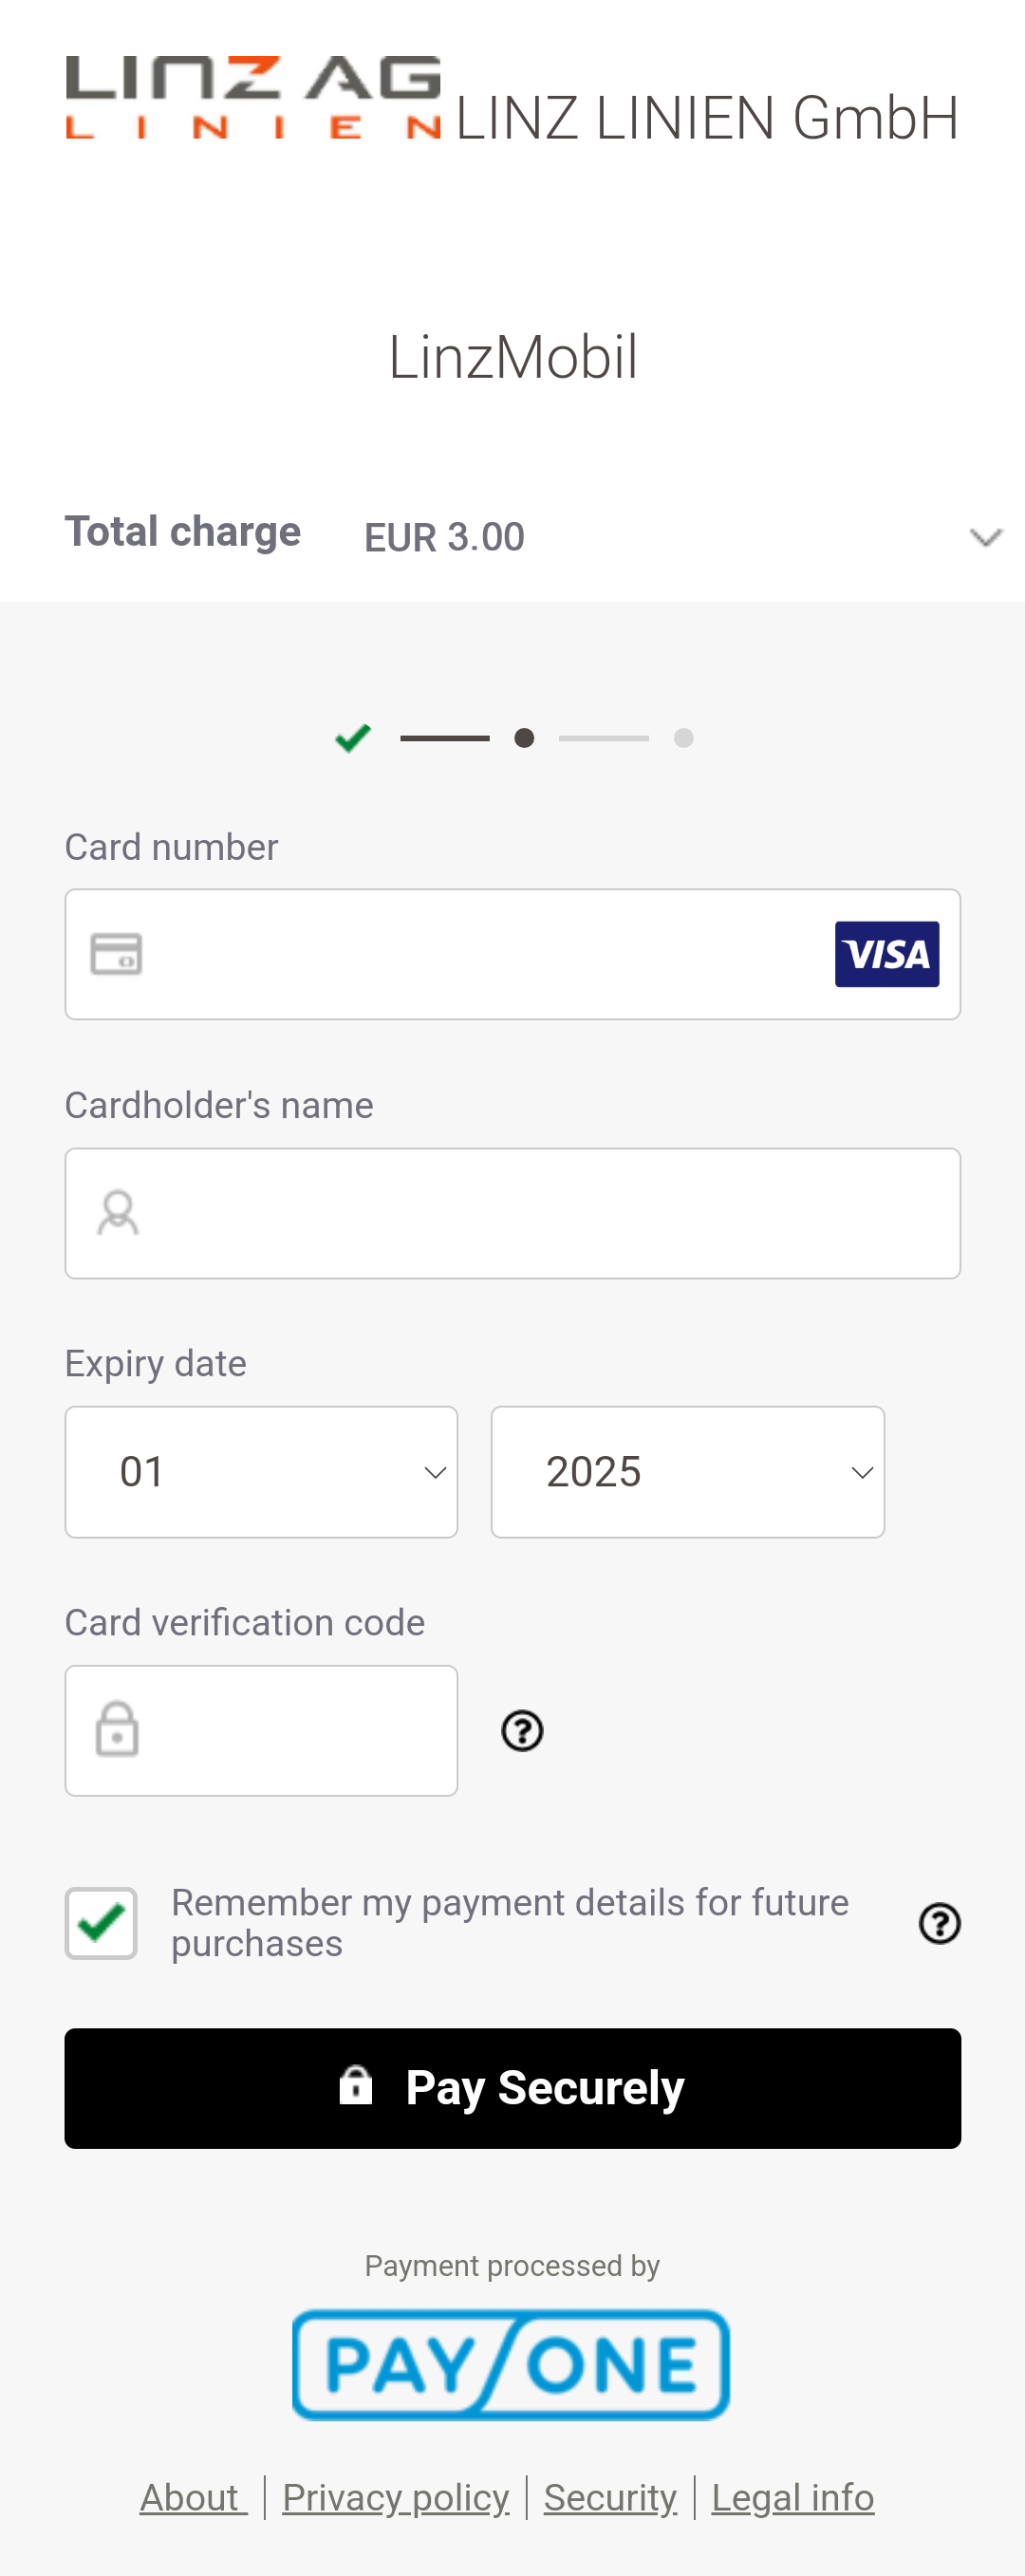The height and width of the screenshot is (2576, 1025).
Task: Focus the Cardholder's name input field
Action: click(x=513, y=1213)
